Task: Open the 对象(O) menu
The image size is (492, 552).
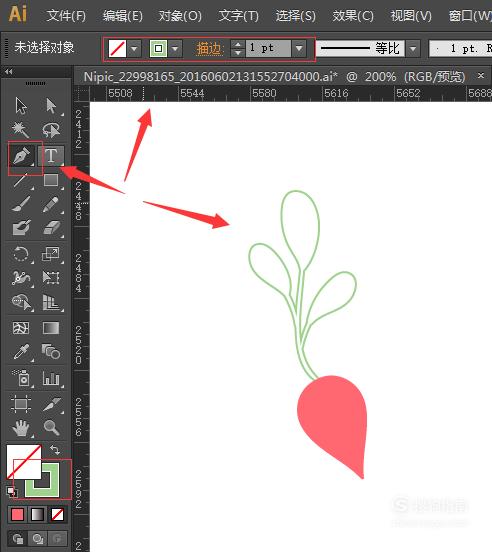Action: 180,16
